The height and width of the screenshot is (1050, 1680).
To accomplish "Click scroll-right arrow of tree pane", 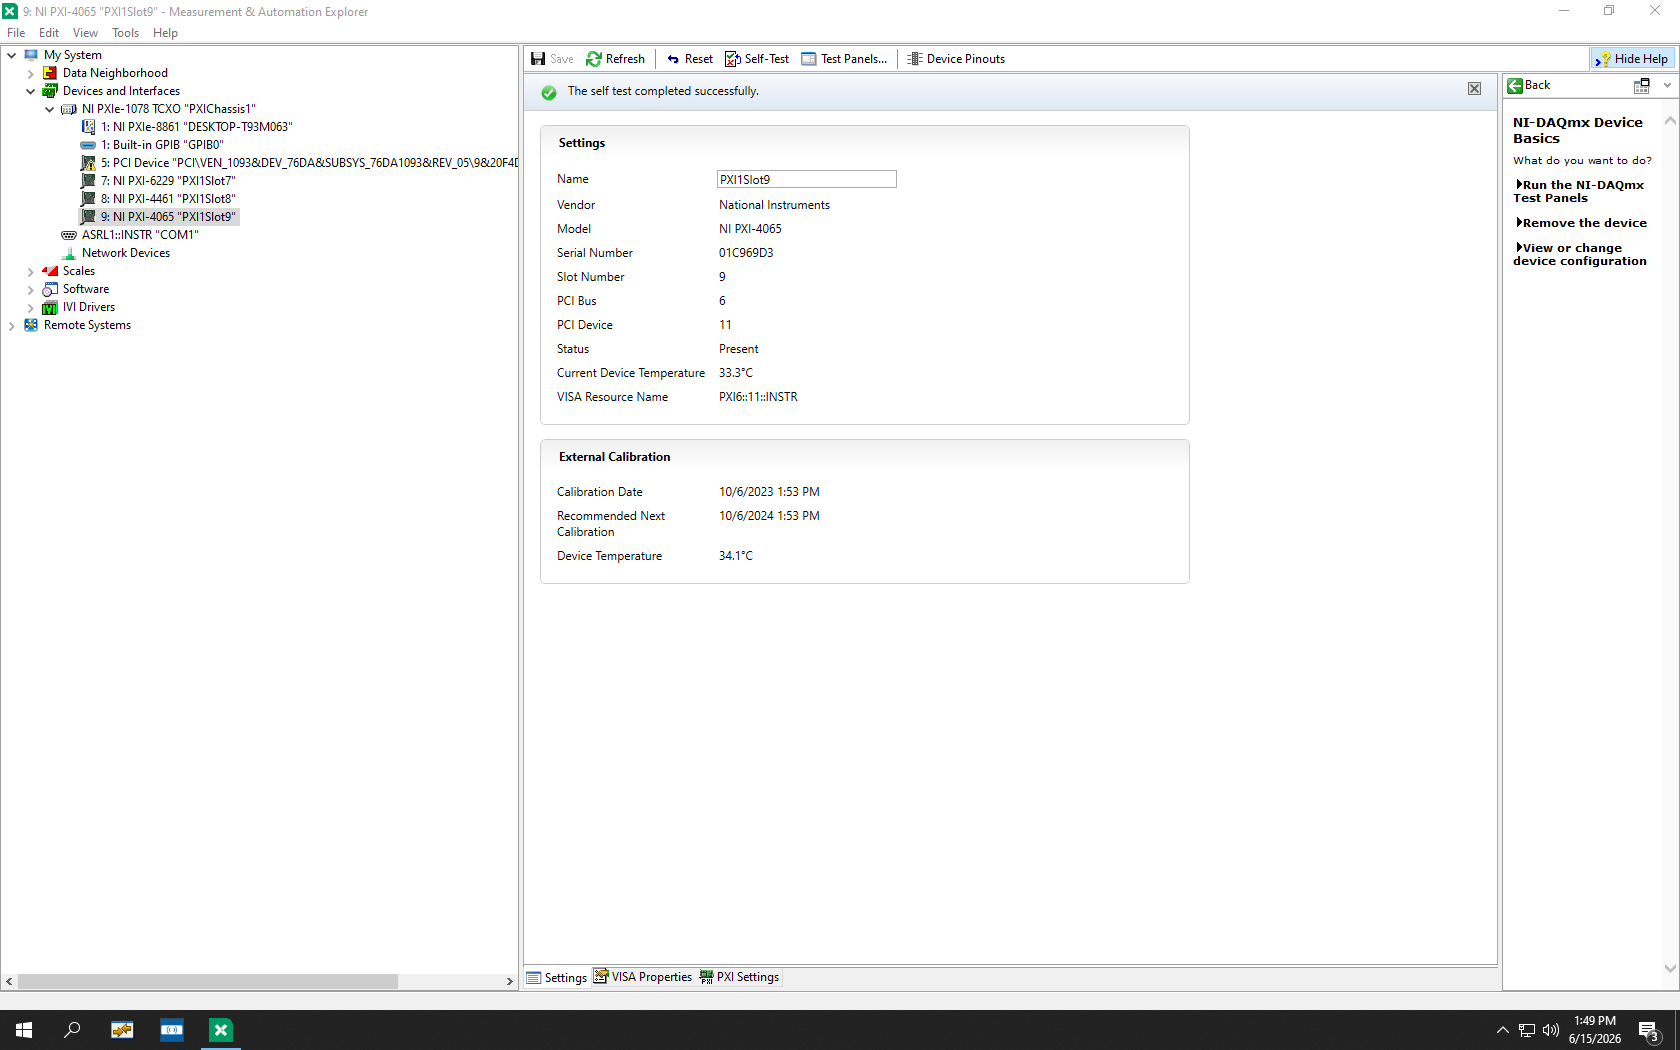I will point(510,982).
